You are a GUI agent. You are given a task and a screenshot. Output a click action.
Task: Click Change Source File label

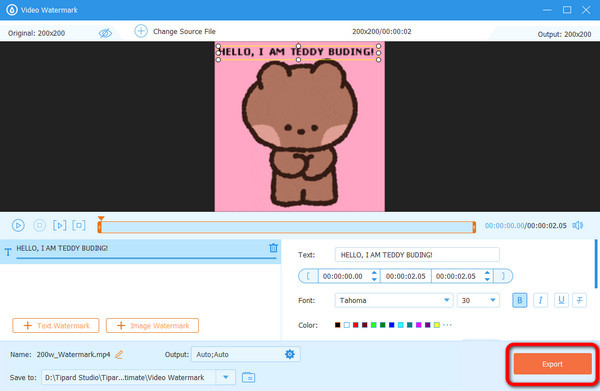(x=184, y=31)
